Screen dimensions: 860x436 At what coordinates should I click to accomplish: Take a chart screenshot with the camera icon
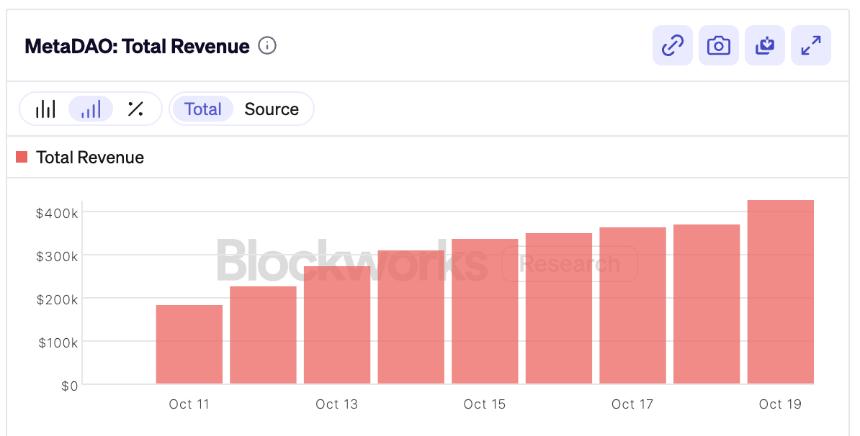coord(719,45)
